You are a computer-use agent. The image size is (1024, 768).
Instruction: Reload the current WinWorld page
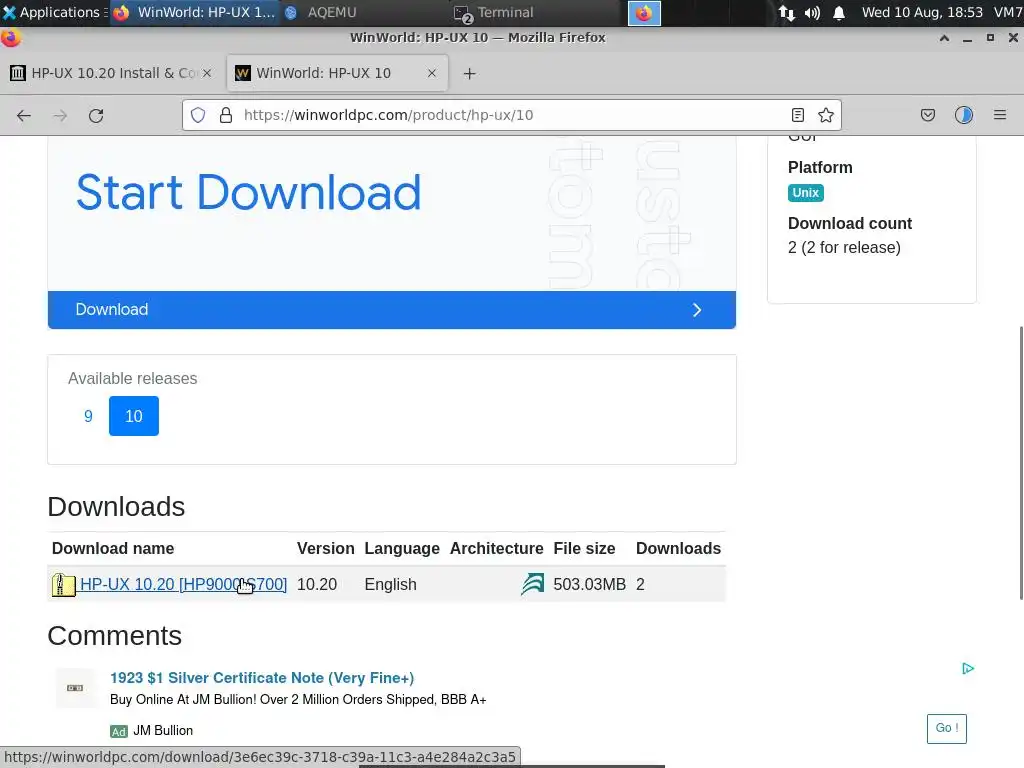pos(96,116)
